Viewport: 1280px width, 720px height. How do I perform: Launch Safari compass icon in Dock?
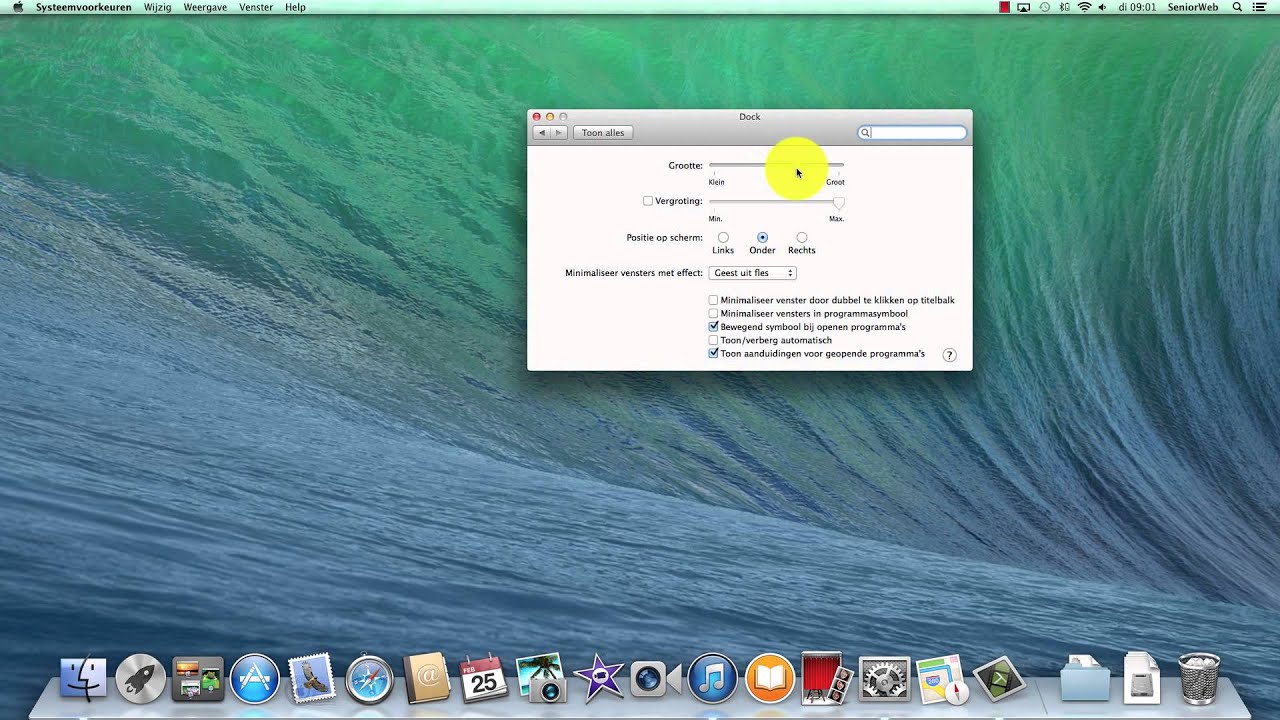(369, 679)
